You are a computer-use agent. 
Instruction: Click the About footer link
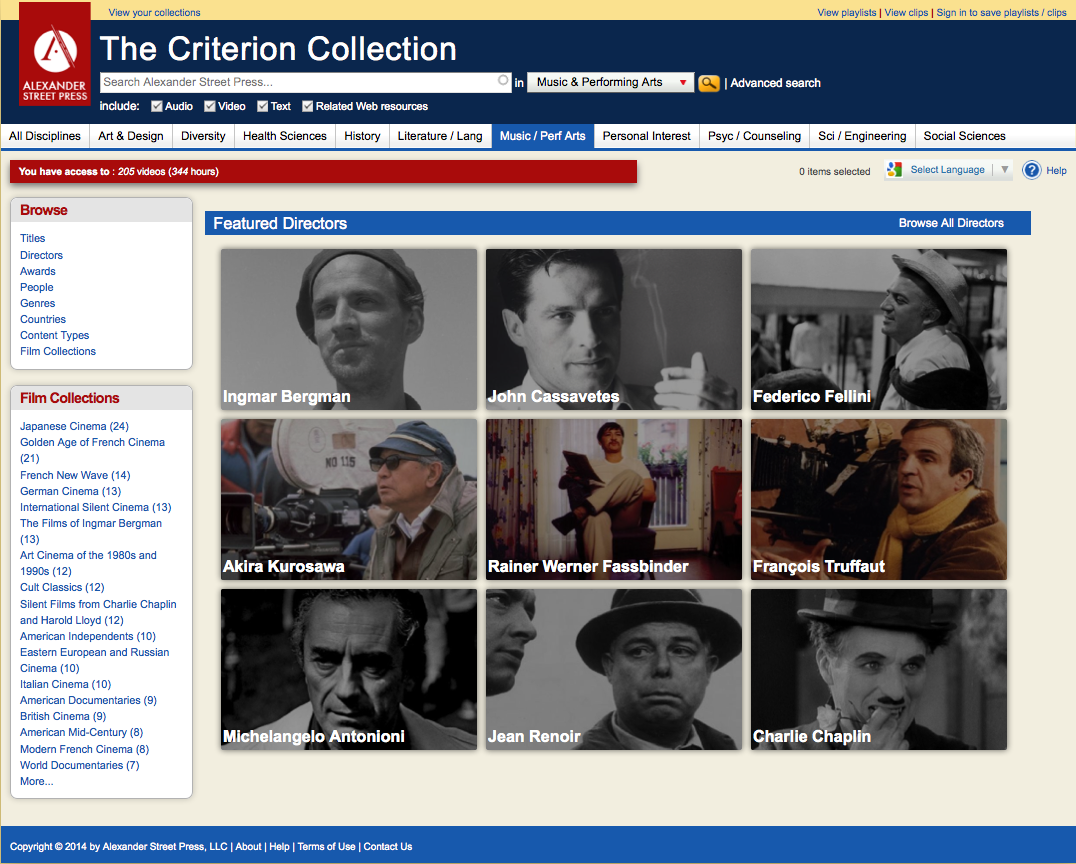click(x=248, y=846)
